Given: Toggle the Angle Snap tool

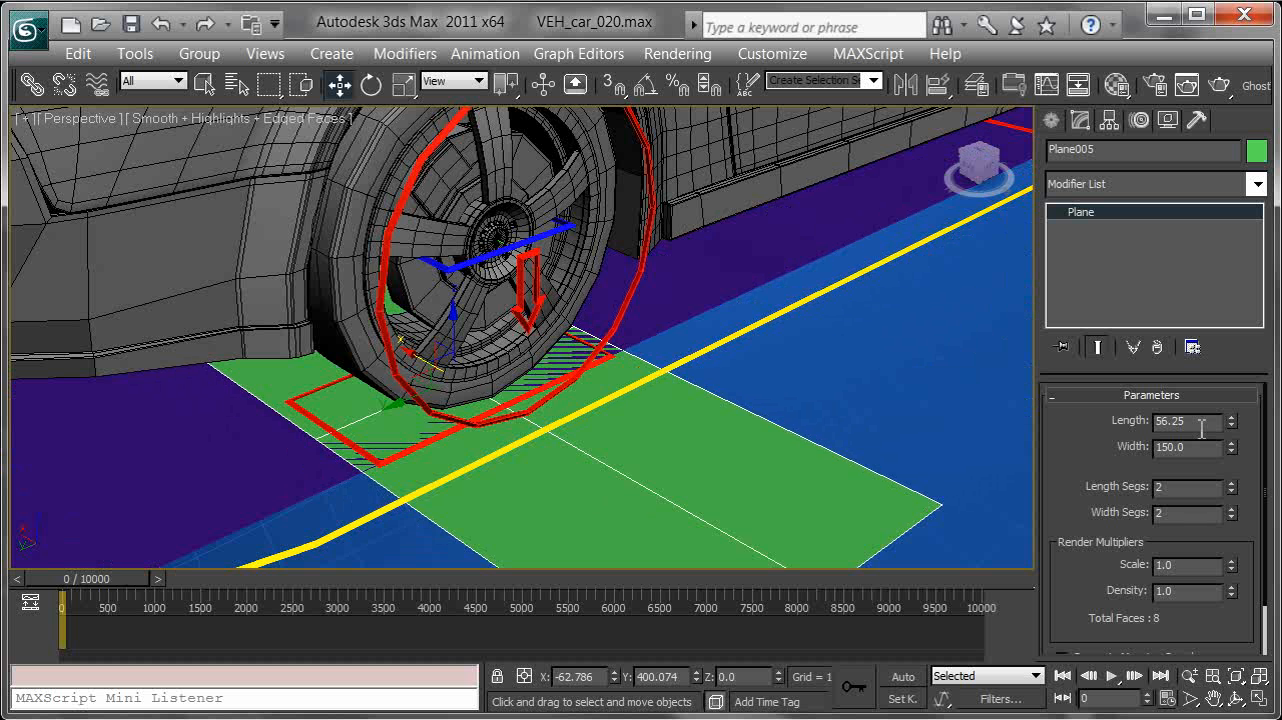Looking at the screenshot, I should click(x=645, y=85).
